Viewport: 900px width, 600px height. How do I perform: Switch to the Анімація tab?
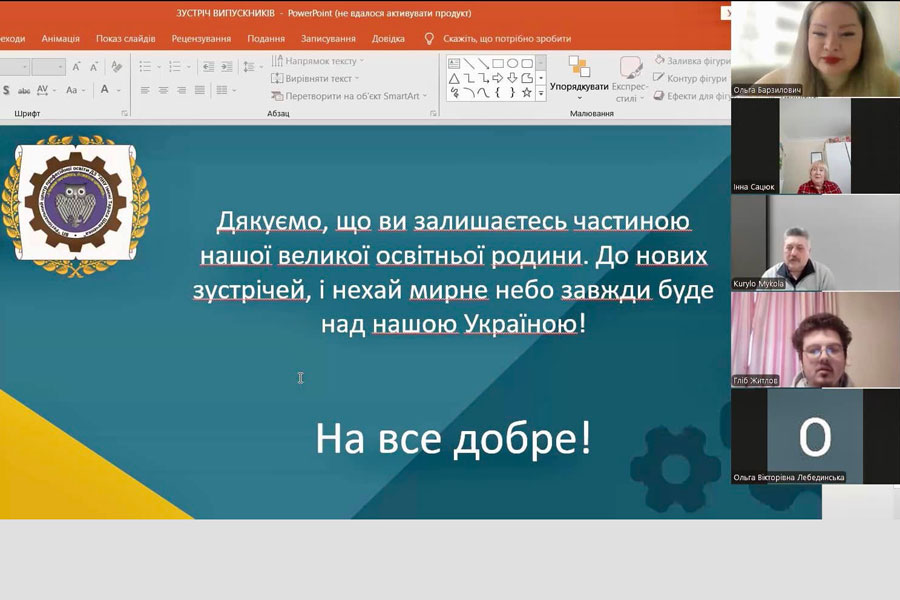[x=60, y=39]
